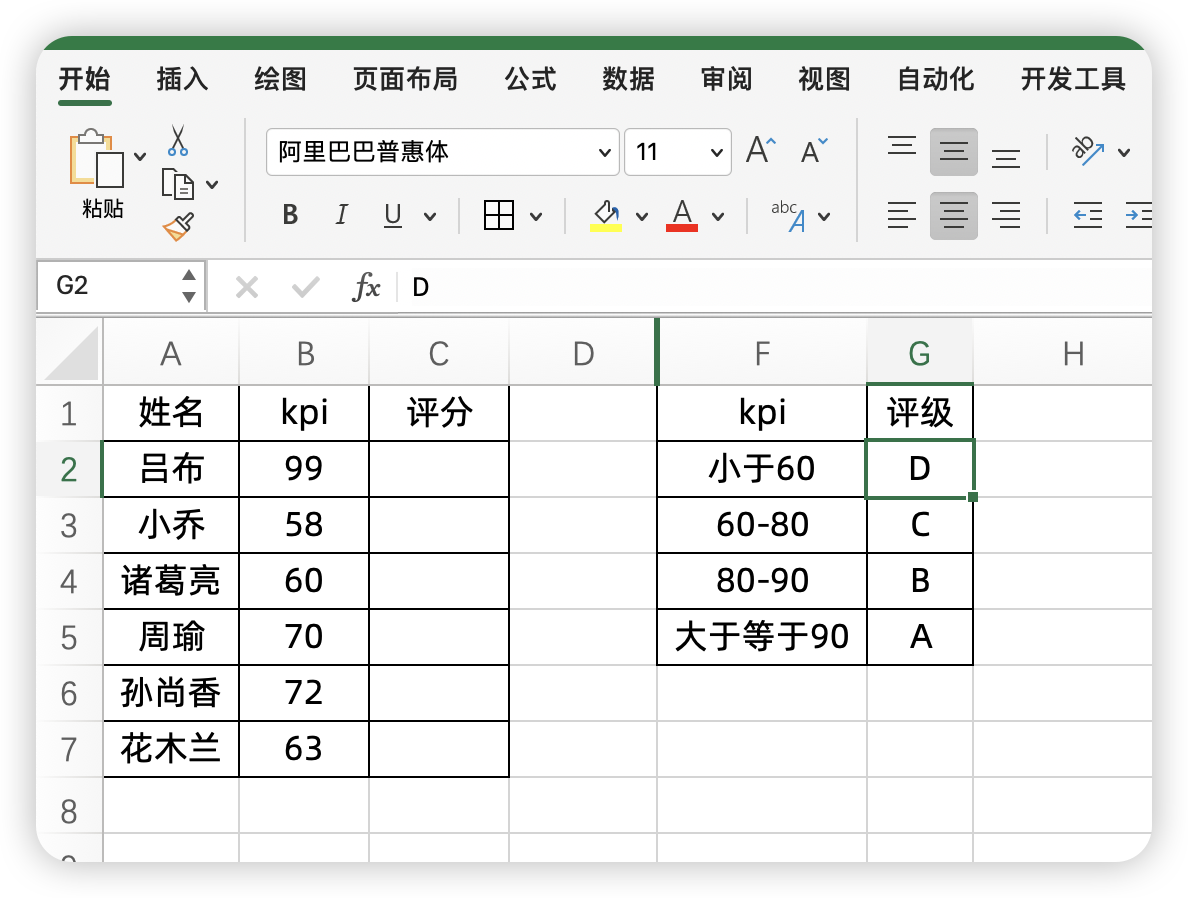Toggle middle vertical alignment

[x=954, y=152]
